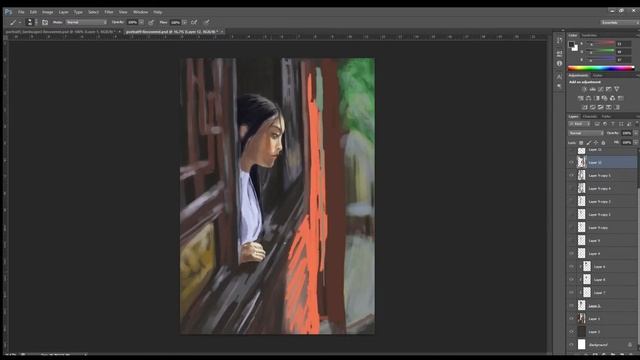Hide the Layer 9 copy 5 layer
The width and height of the screenshot is (640, 360).
coord(571,176)
